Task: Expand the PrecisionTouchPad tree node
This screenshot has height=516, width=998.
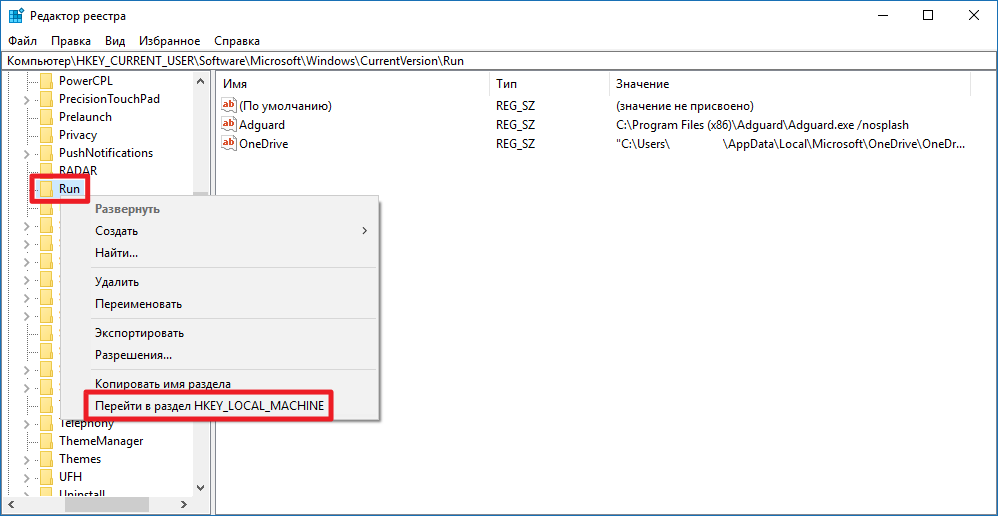Action: (x=27, y=99)
